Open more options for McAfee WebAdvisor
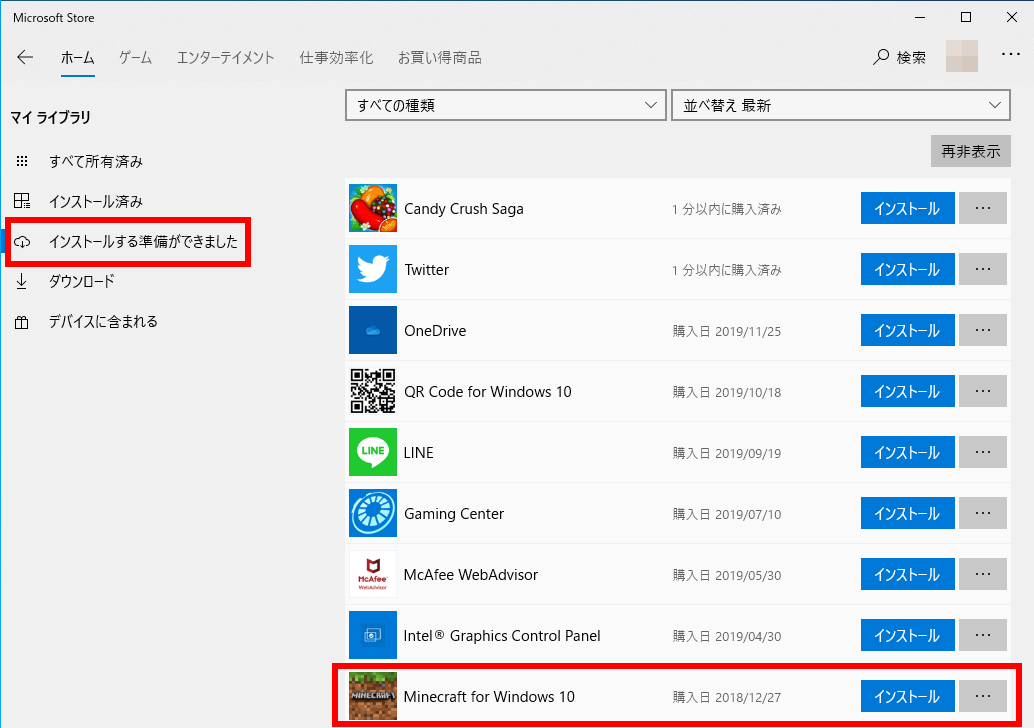This screenshot has width=1034, height=728. point(983,574)
